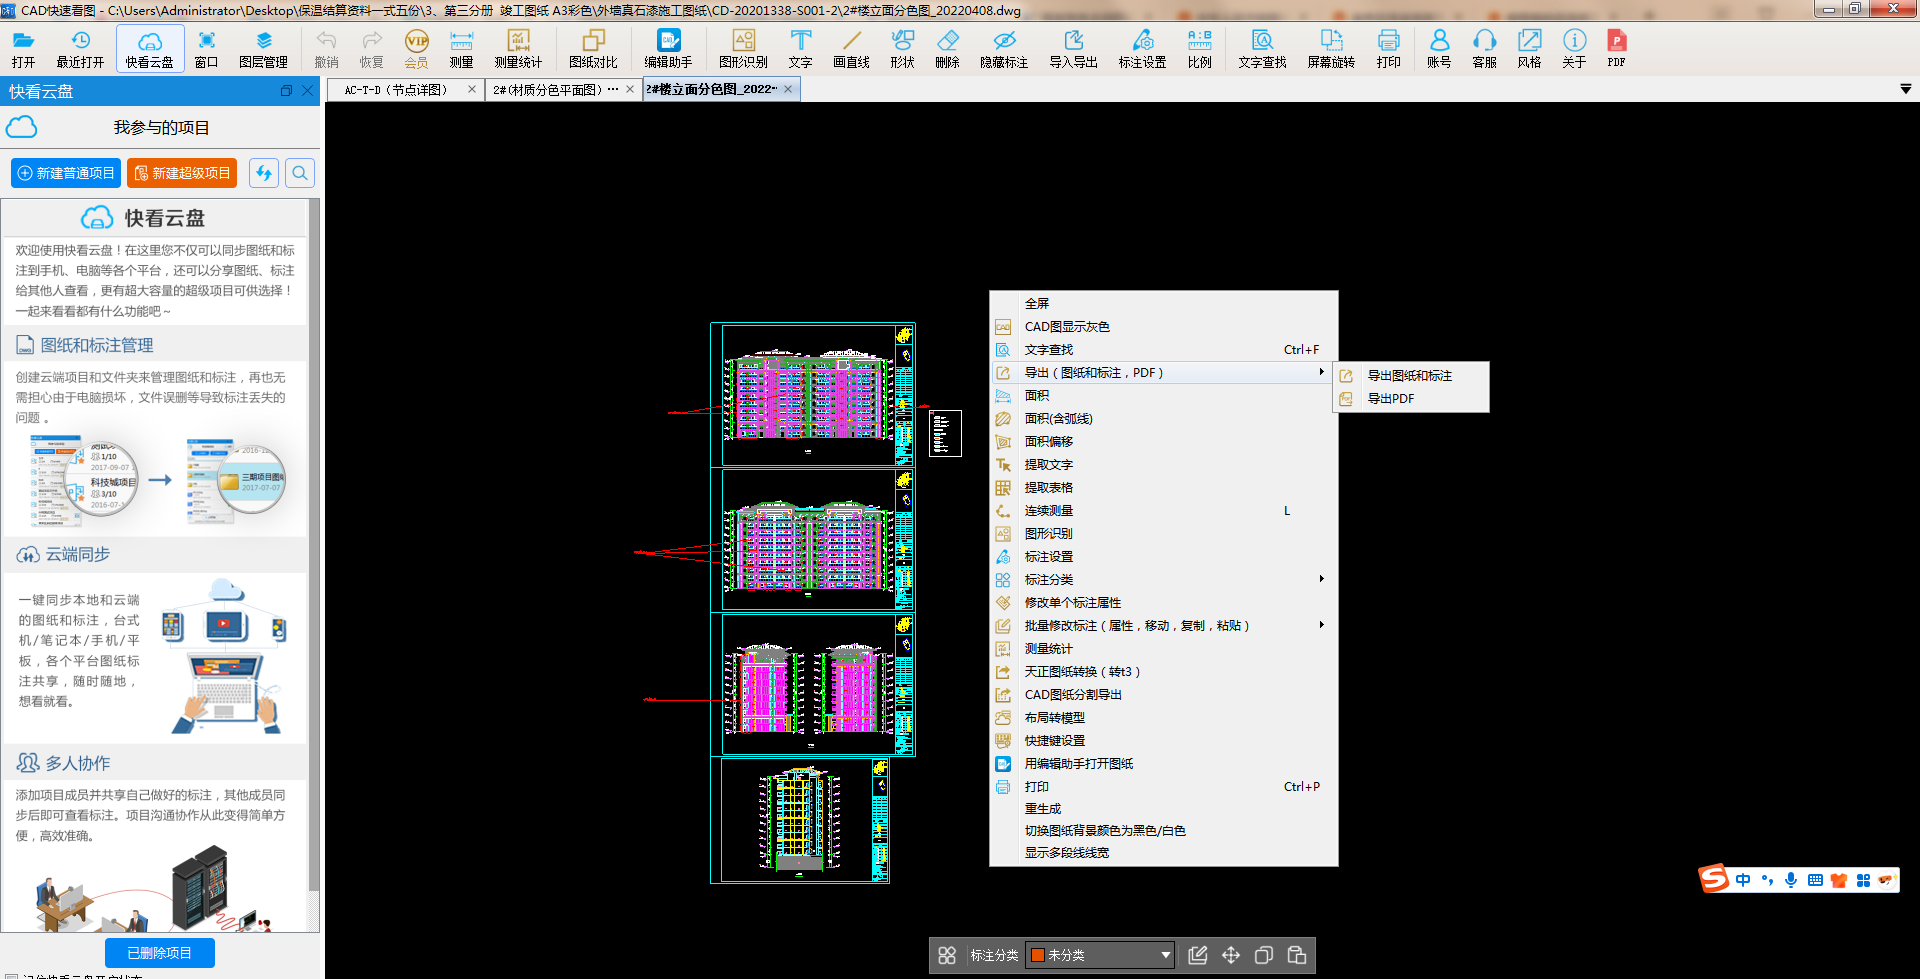Open the VIP 会员 icon
The height and width of the screenshot is (979, 1920).
click(416, 48)
